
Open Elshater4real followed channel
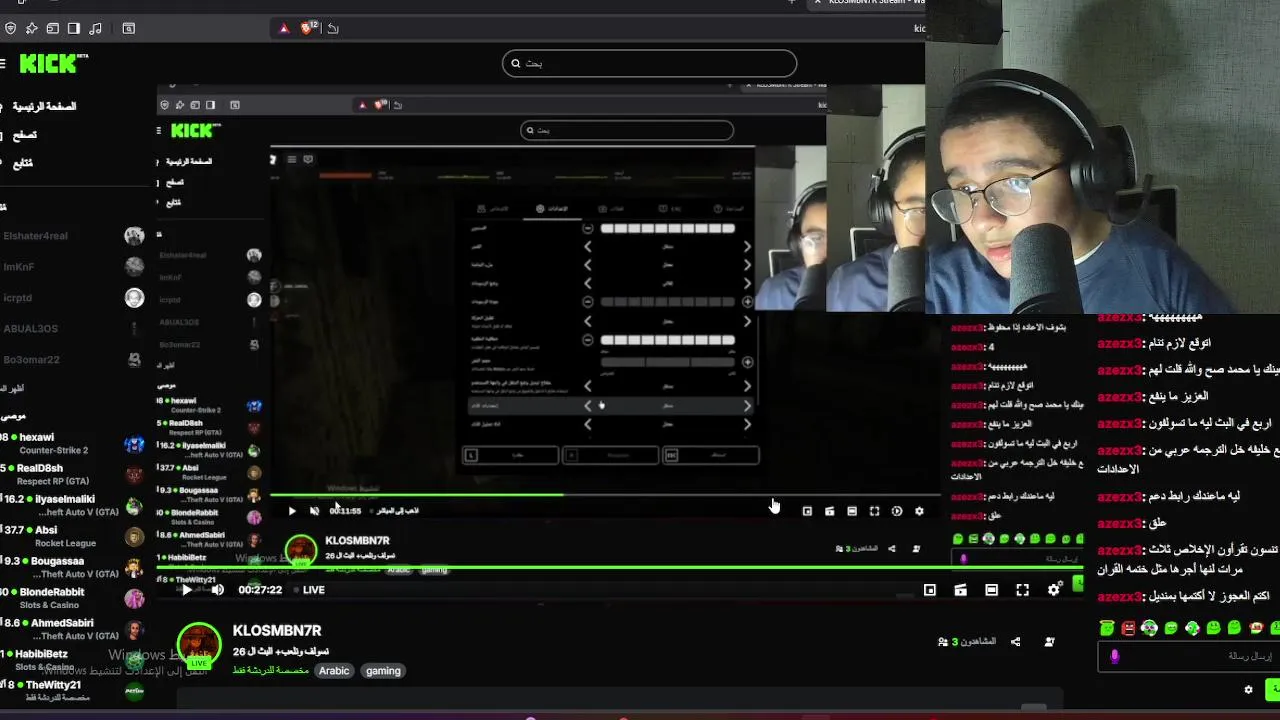(72, 236)
